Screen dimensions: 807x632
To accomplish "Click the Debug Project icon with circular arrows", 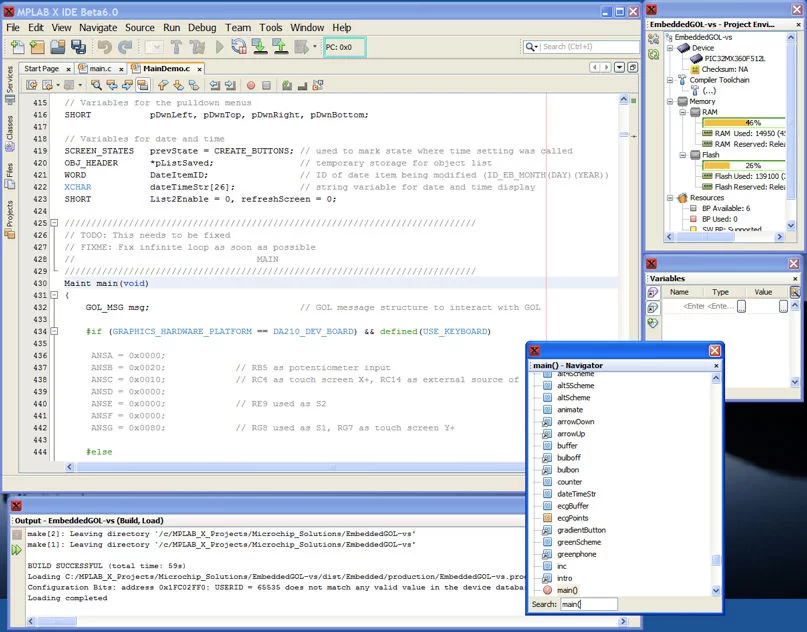I will click(x=239, y=47).
